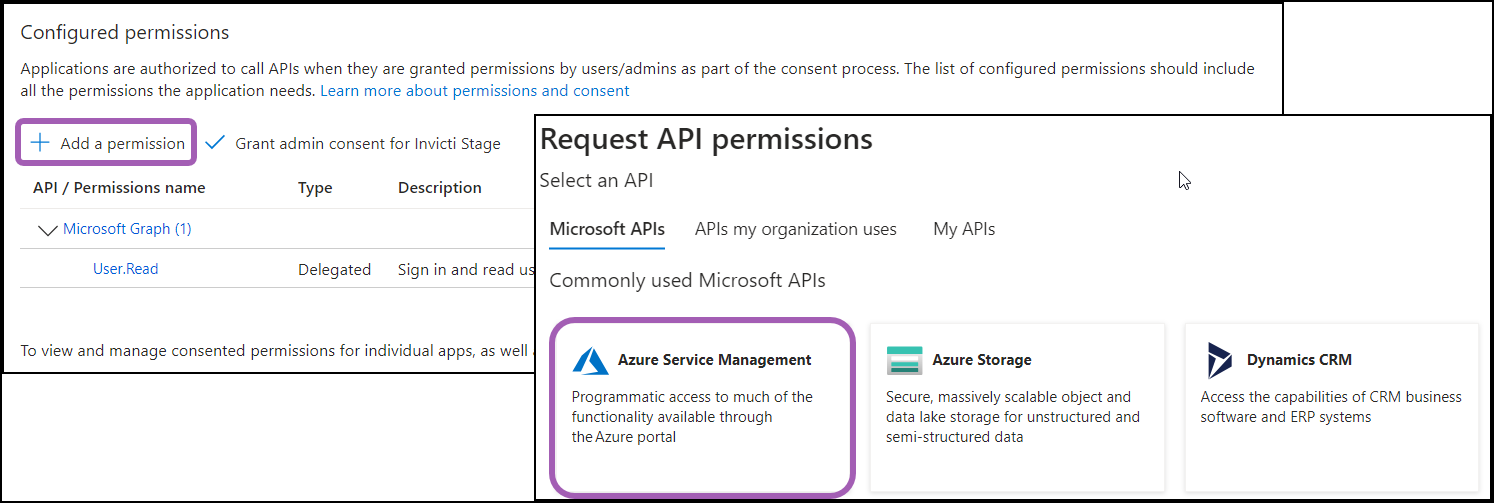Viewport: 1494px width, 503px height.
Task: Click the Configured permissions heading
Action: (125, 32)
